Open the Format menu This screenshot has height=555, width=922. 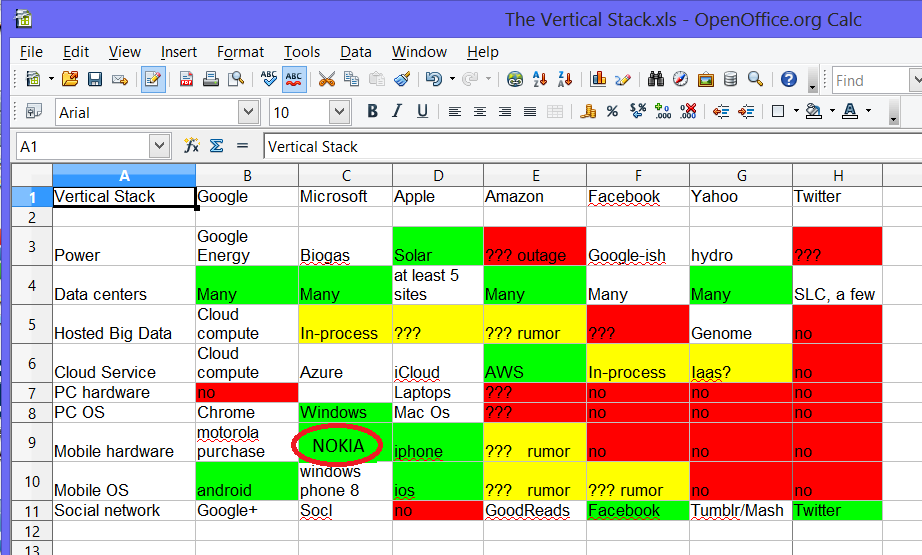240,52
